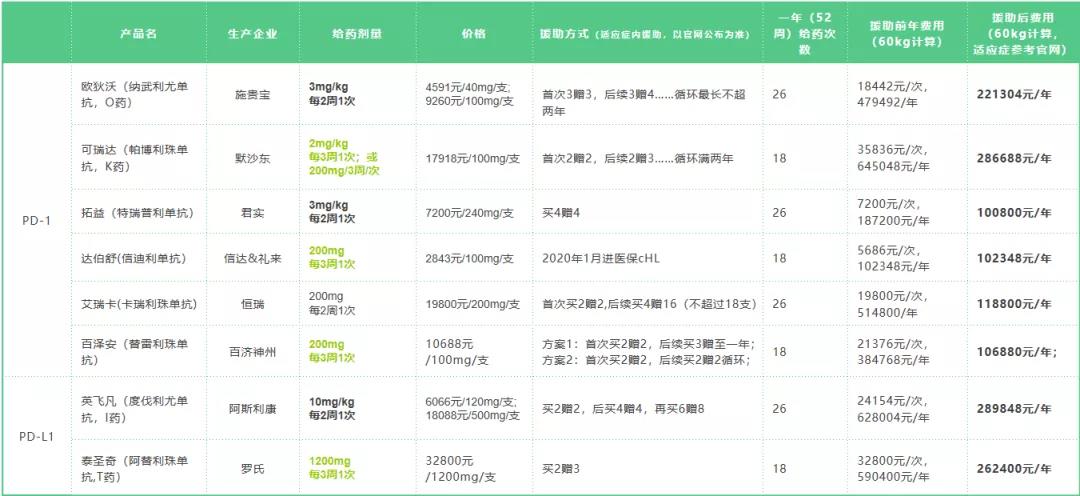Select the 262400元/年 post-assistance cost
1080x496 pixels.
tap(1014, 468)
